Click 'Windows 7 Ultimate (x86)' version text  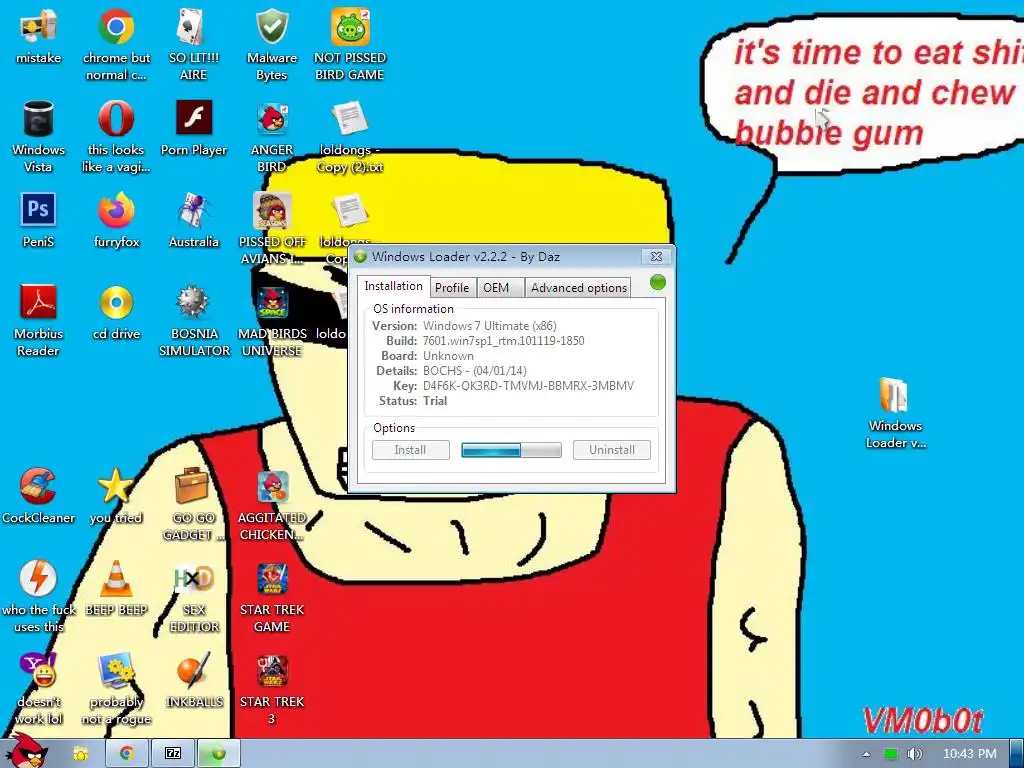(490, 326)
